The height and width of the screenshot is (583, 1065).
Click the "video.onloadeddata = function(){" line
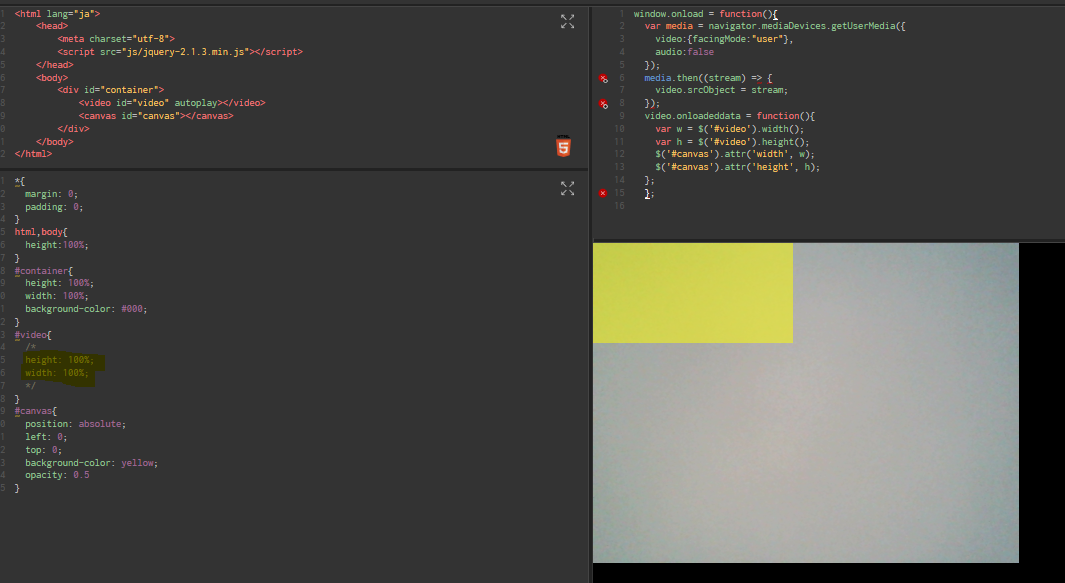pyautogui.click(x=729, y=116)
